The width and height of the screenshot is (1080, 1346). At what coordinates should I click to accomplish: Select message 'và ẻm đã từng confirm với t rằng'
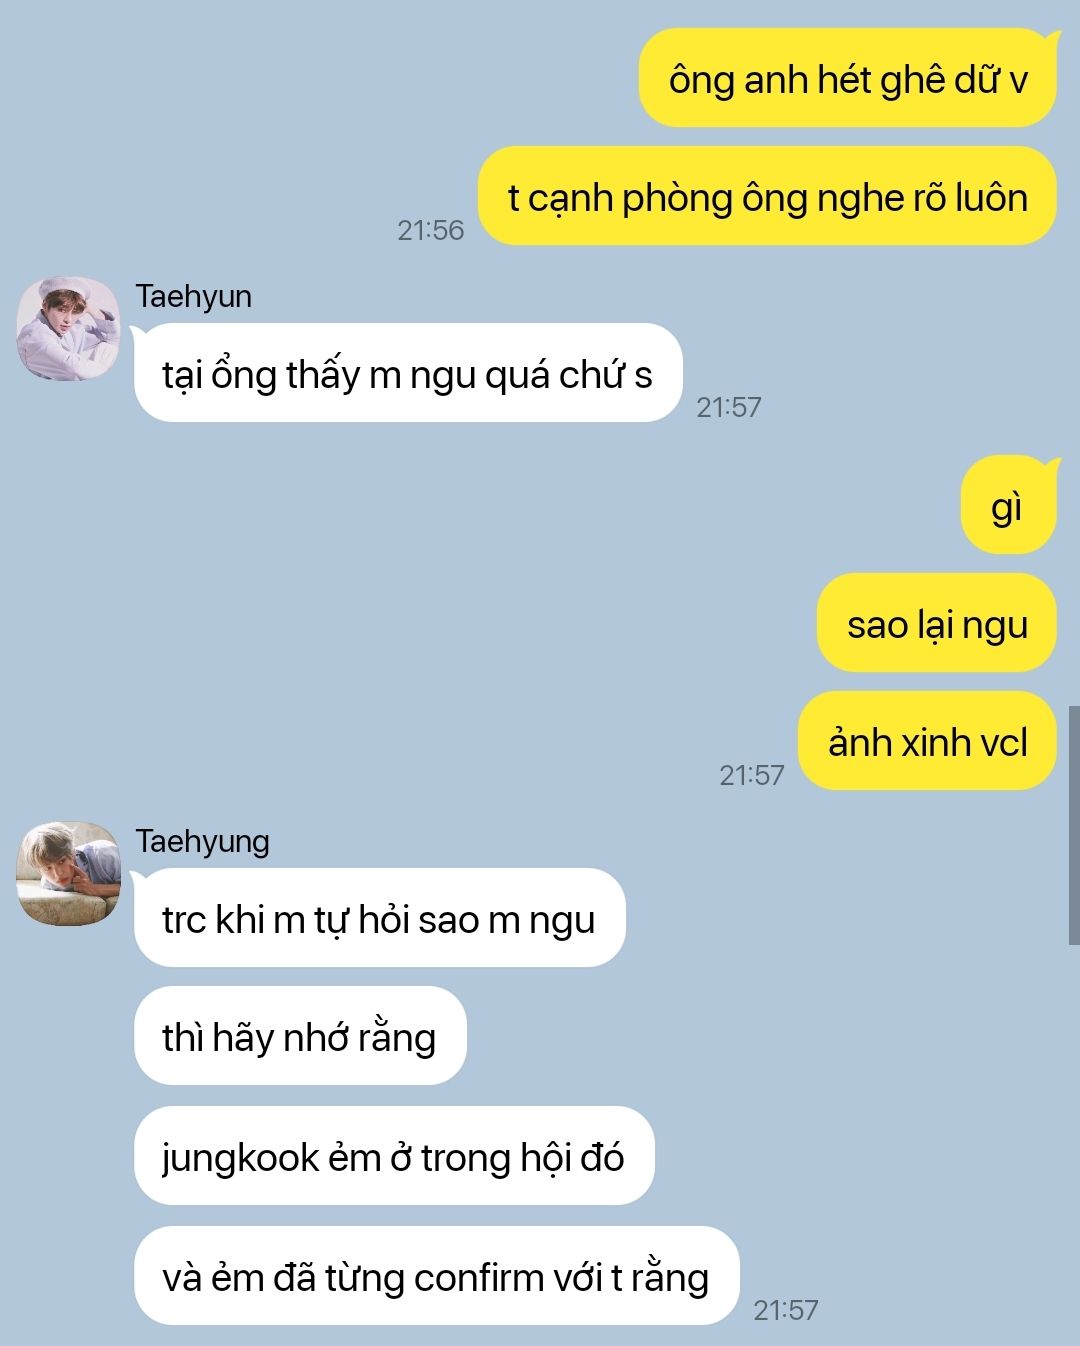436,1275
